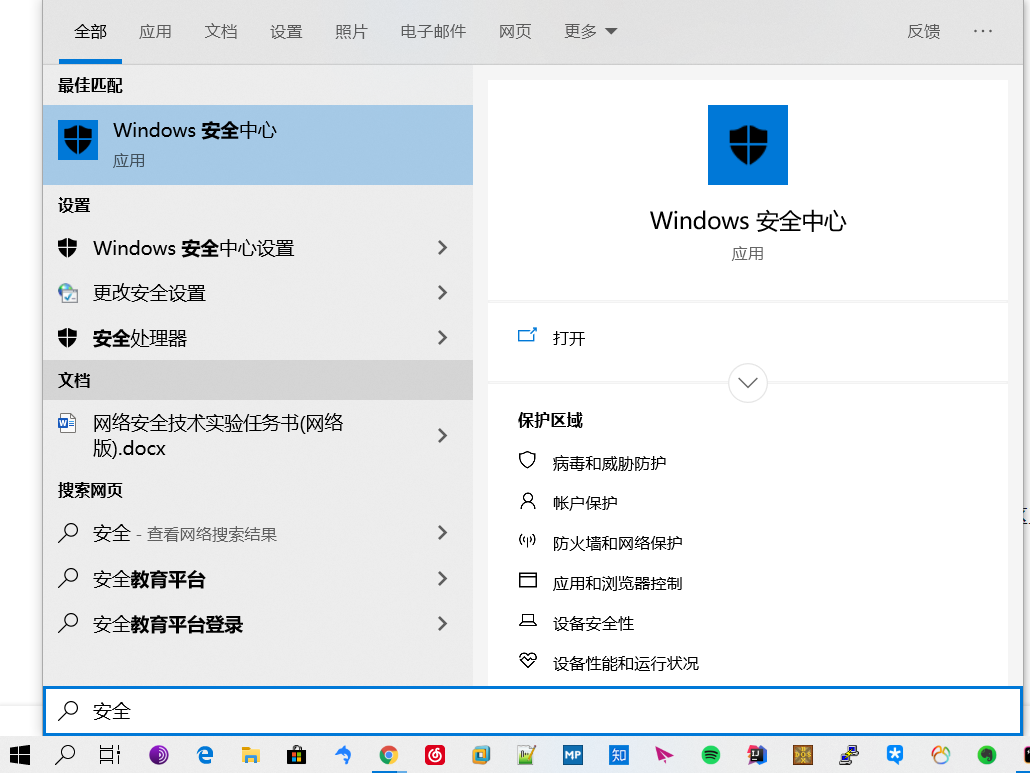
Task: Open 设备性能和运行状况 link
Action: click(x=625, y=663)
